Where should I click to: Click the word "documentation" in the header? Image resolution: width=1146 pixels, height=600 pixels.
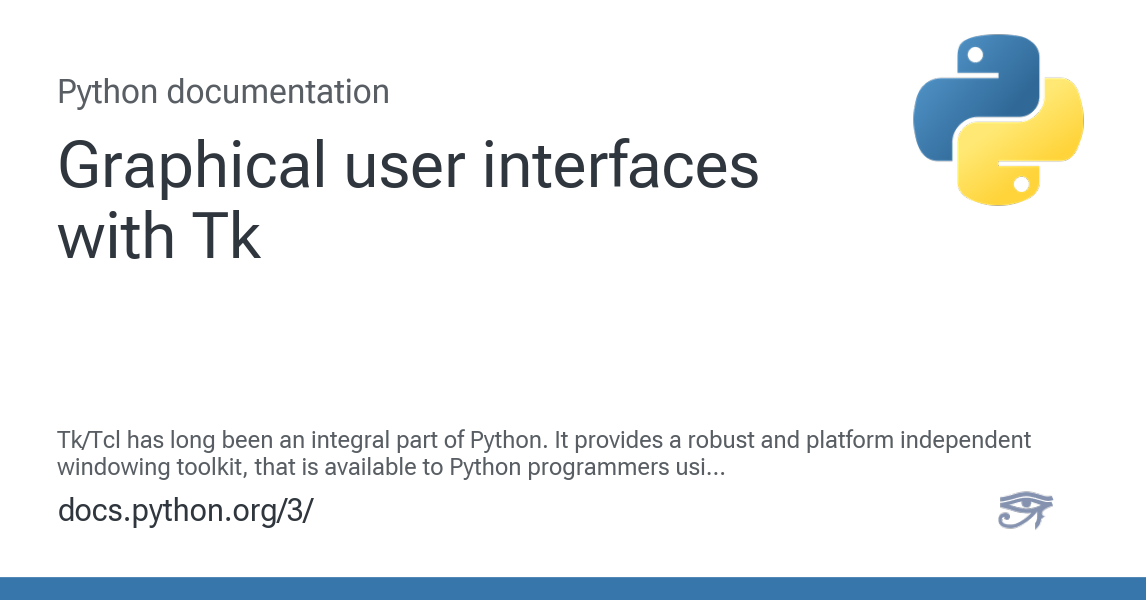[x=277, y=92]
